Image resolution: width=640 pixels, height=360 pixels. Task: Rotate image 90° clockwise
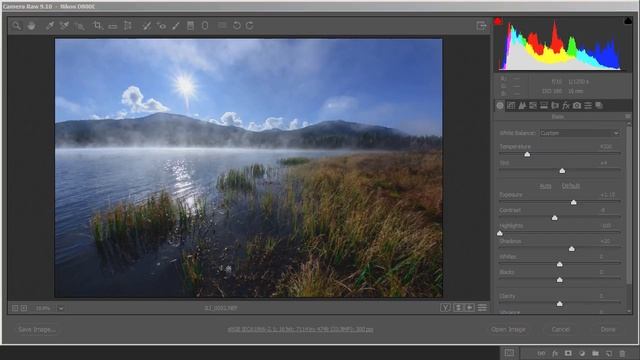coord(249,26)
